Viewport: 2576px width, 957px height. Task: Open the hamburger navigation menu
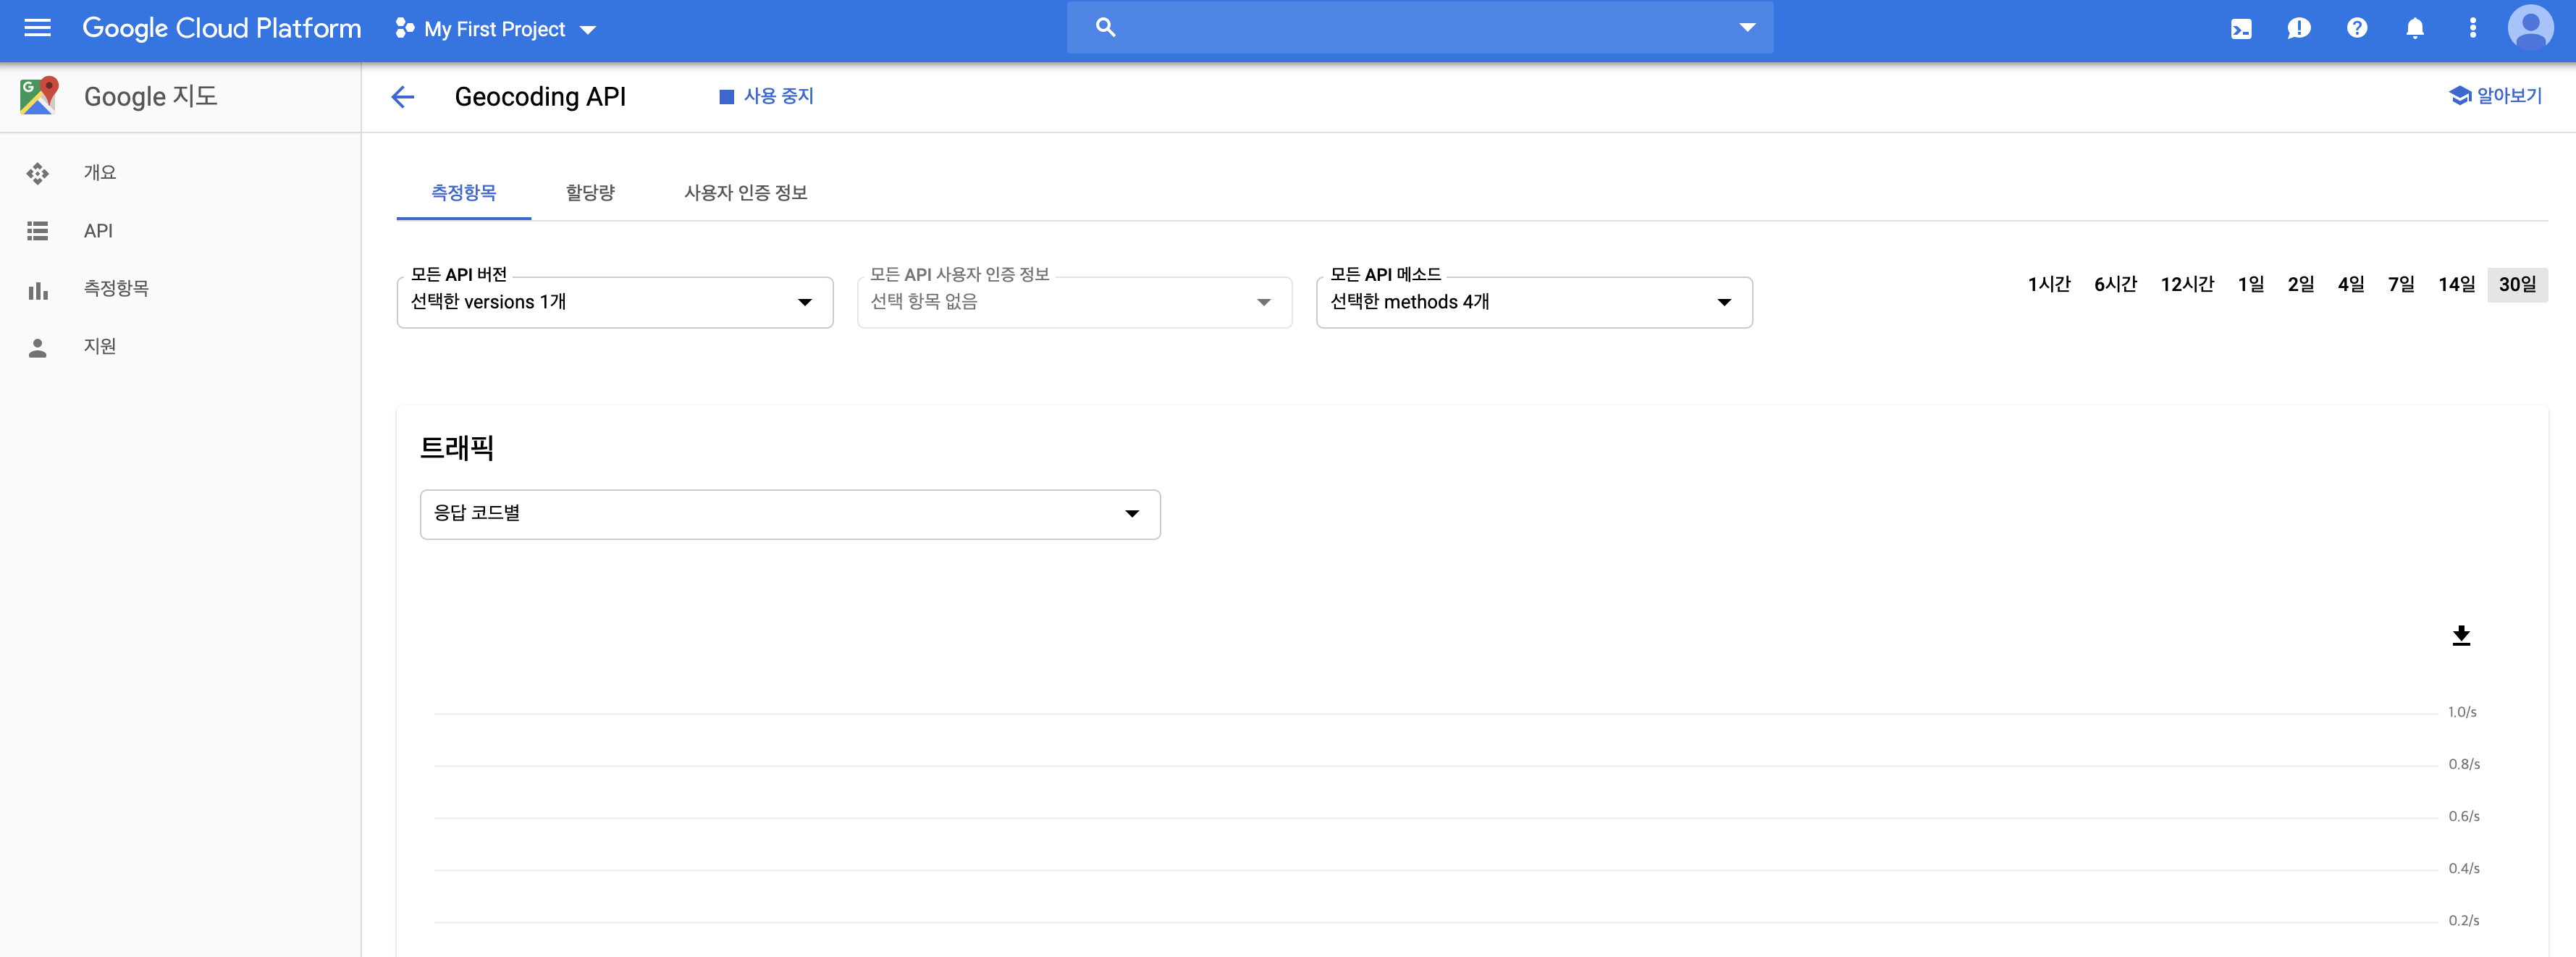[37, 28]
